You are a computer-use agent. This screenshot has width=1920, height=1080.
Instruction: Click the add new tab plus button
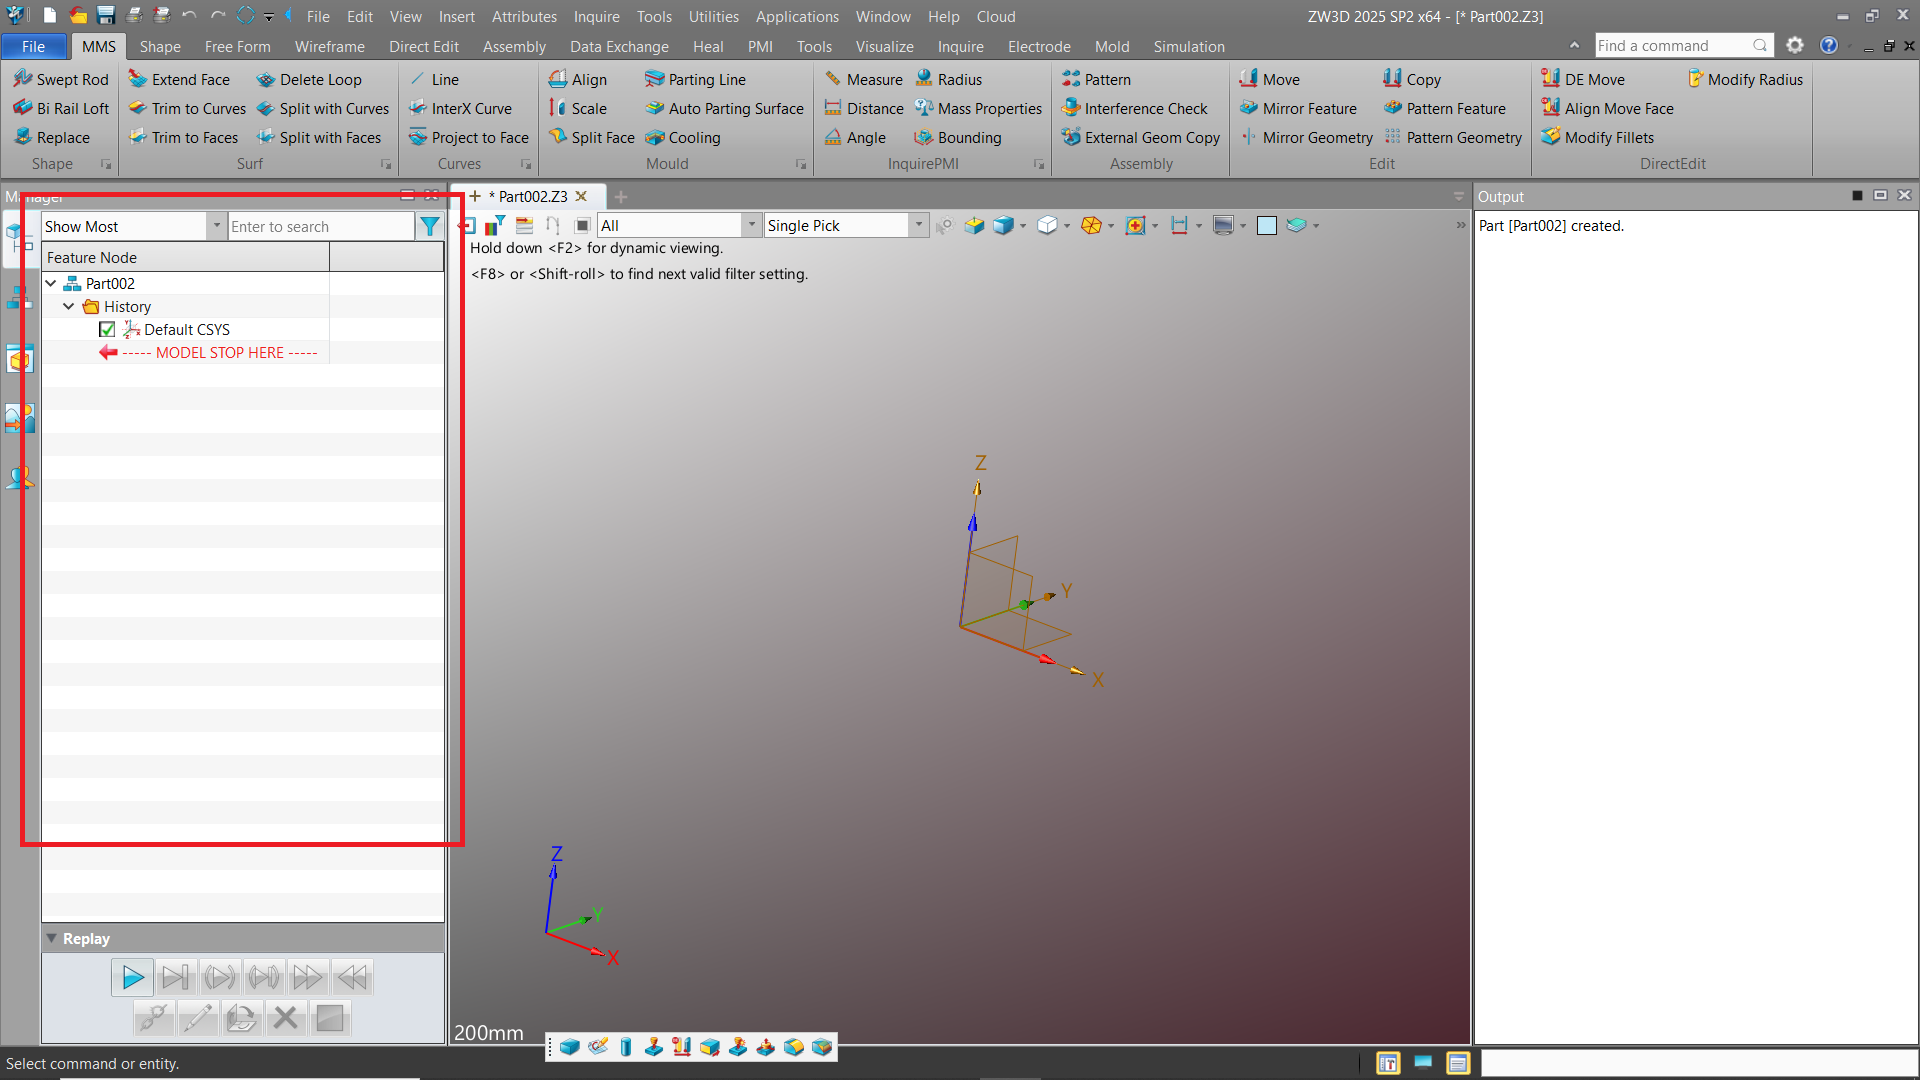point(621,196)
